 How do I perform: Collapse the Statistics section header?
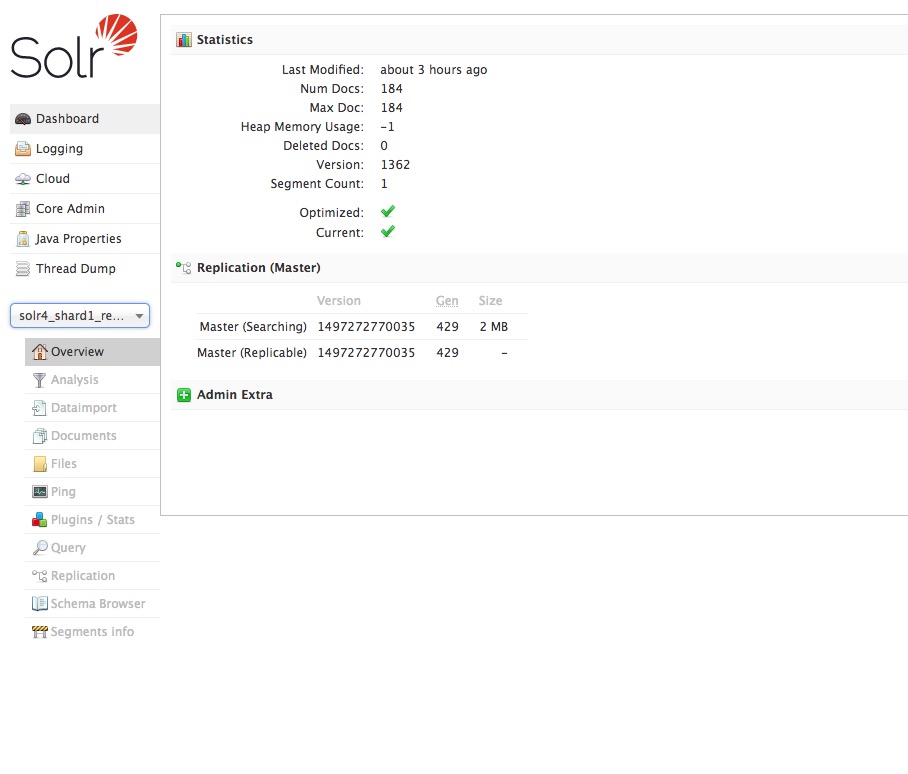(225, 39)
